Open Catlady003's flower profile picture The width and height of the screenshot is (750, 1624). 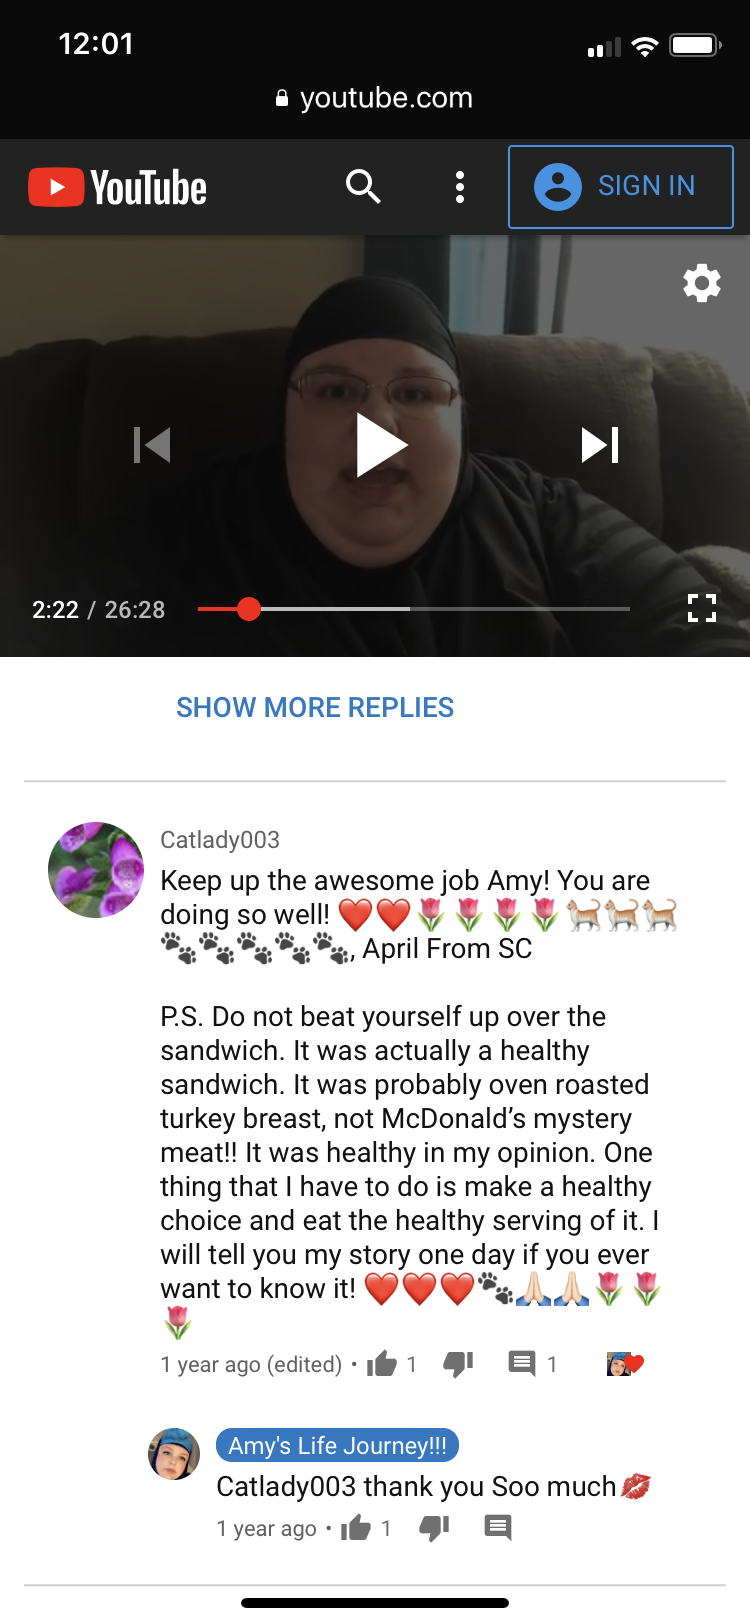click(96, 870)
